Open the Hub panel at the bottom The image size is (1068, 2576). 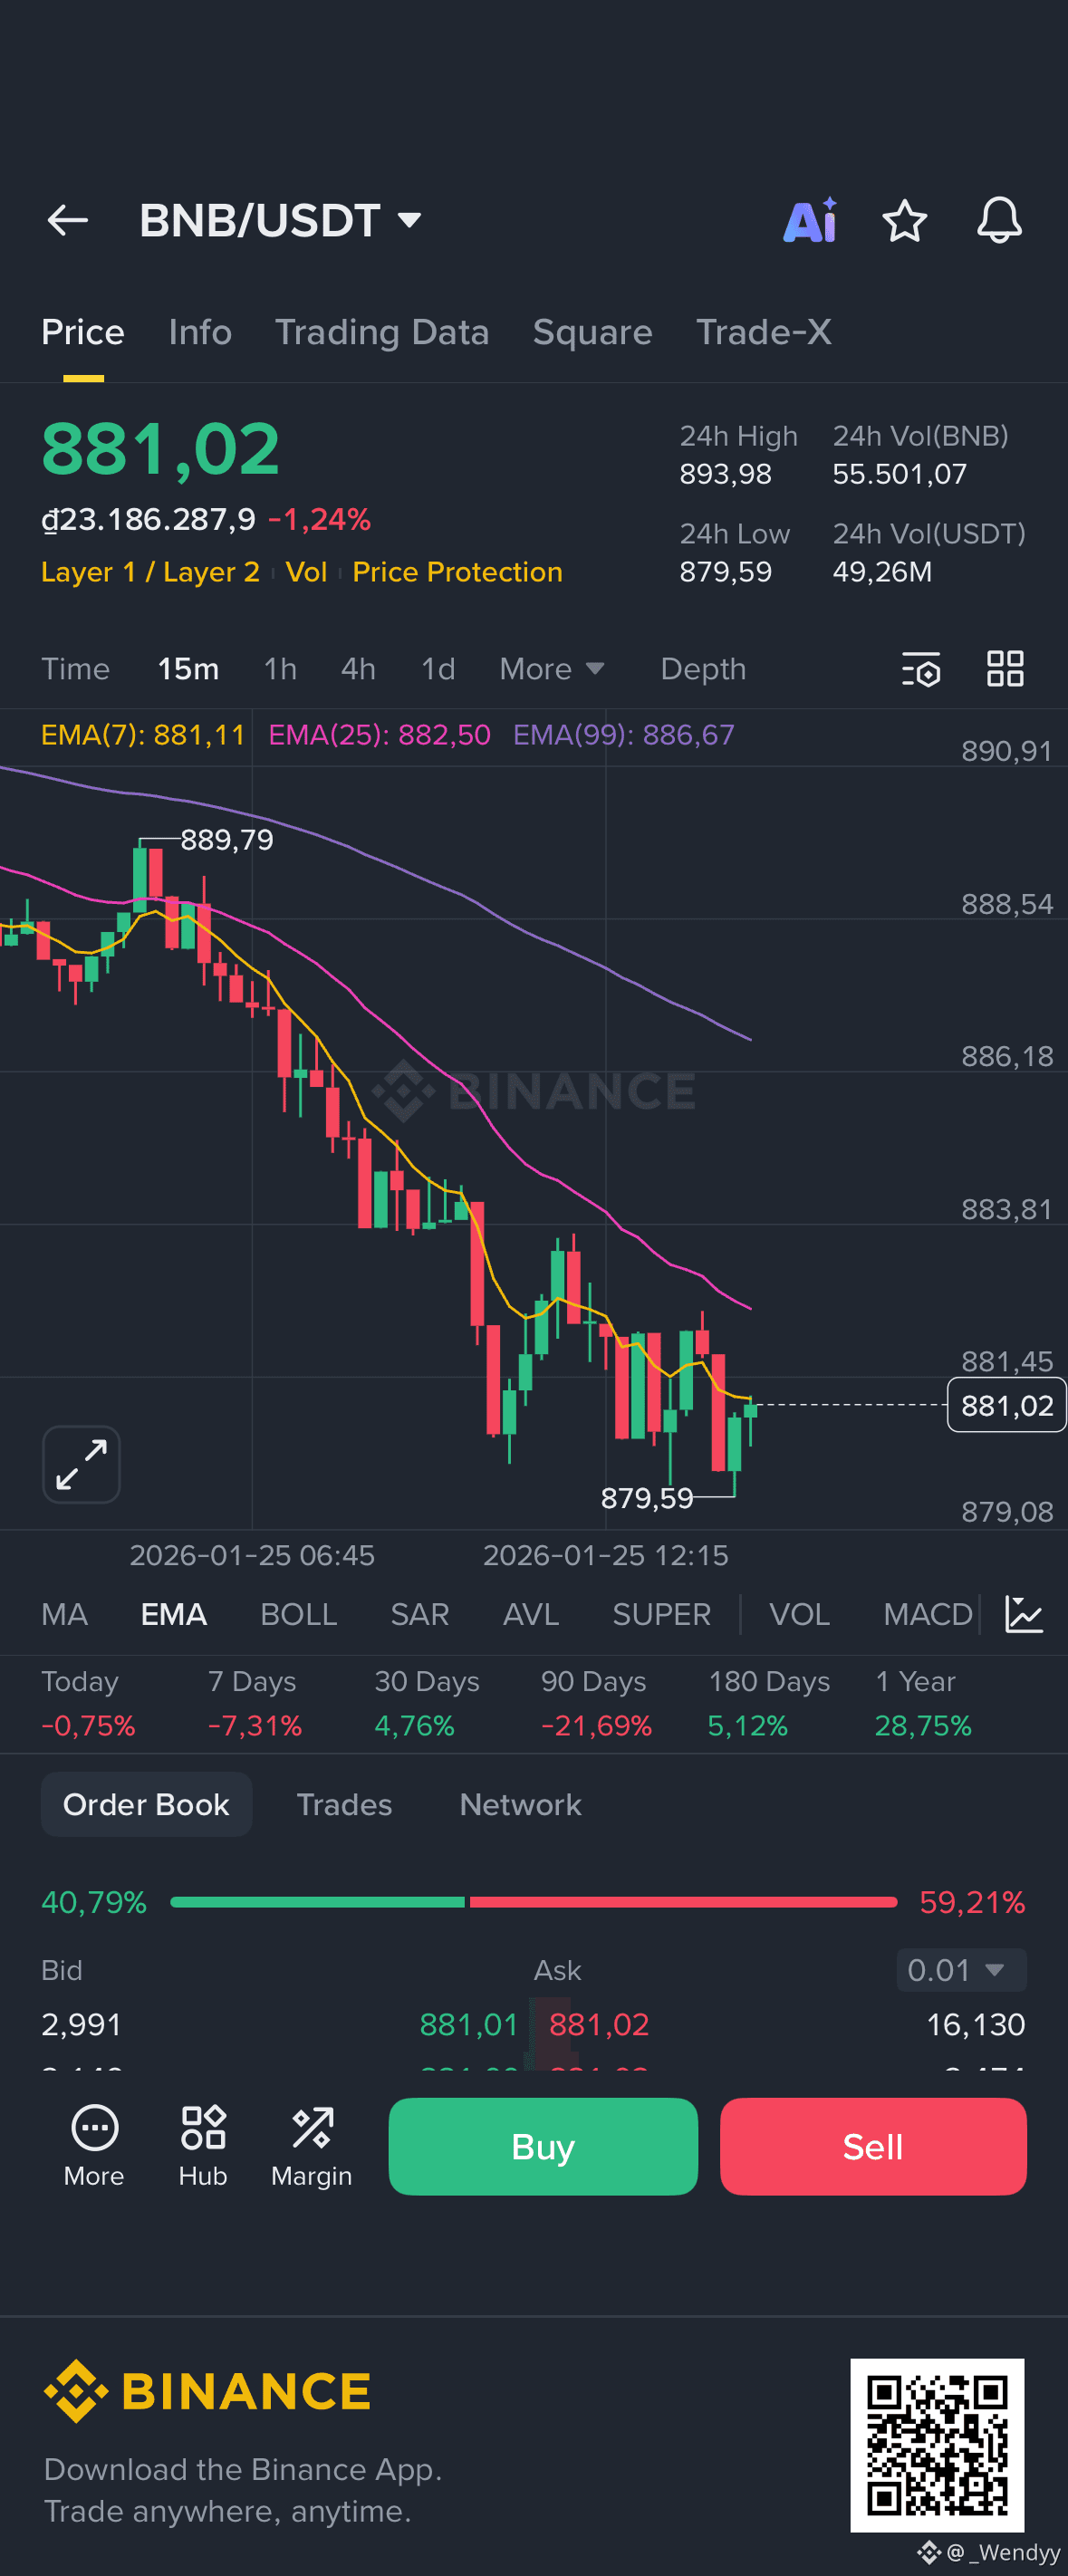click(x=202, y=2146)
